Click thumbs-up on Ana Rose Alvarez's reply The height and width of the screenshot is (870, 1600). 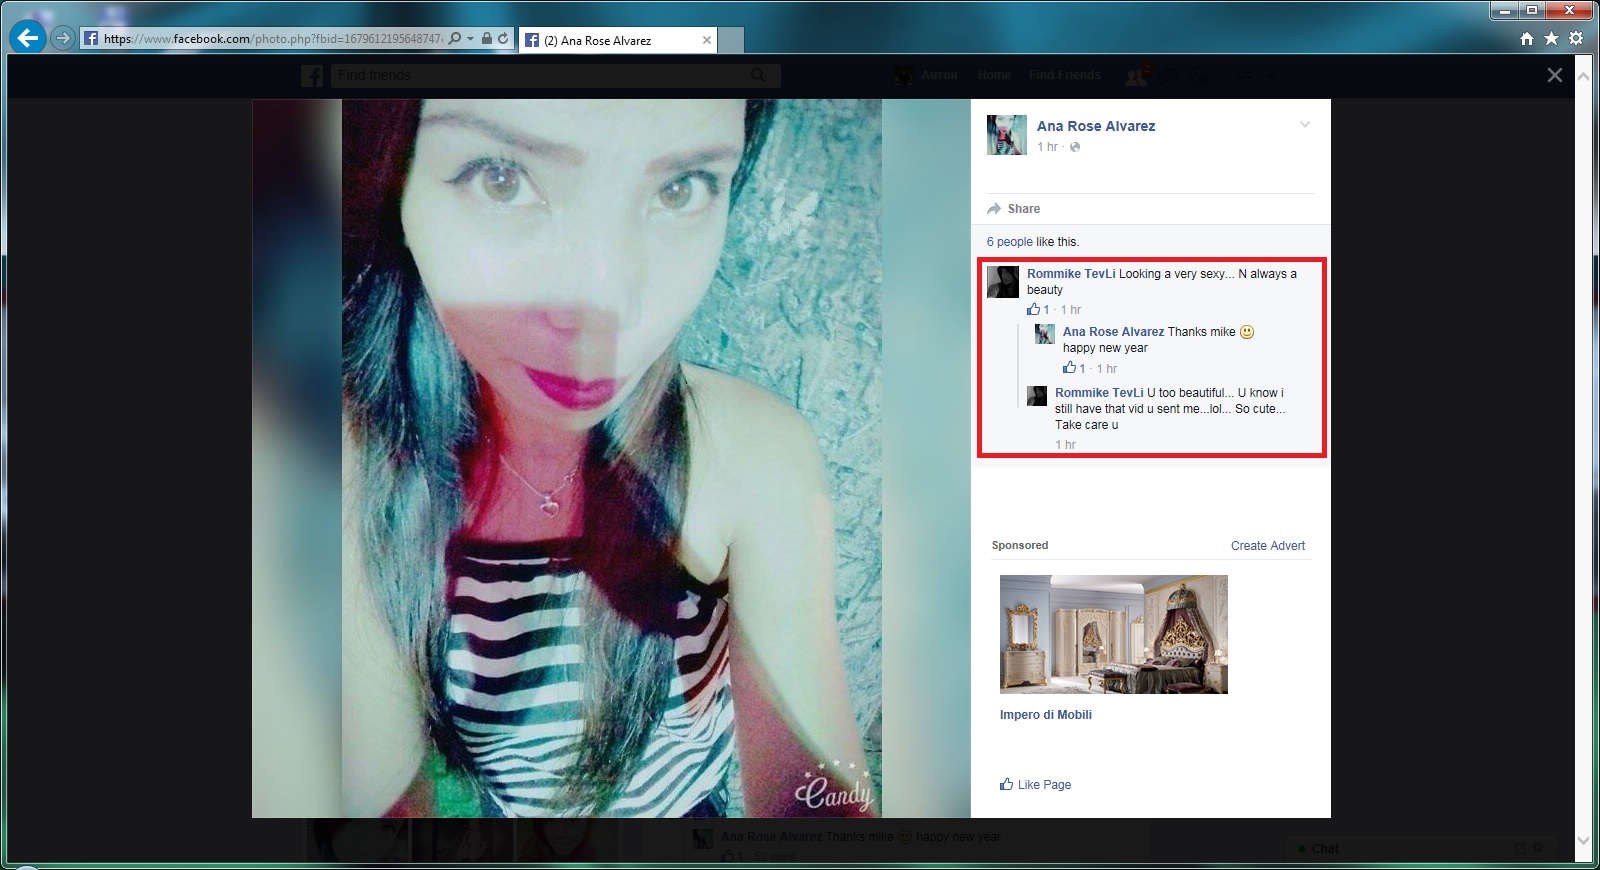(x=1070, y=368)
